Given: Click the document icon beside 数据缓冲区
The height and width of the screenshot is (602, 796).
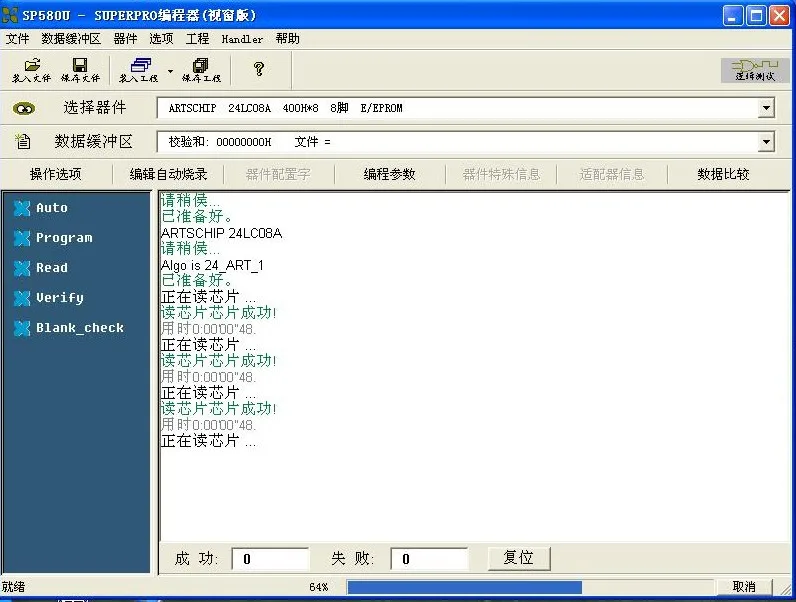Looking at the screenshot, I should [23, 141].
